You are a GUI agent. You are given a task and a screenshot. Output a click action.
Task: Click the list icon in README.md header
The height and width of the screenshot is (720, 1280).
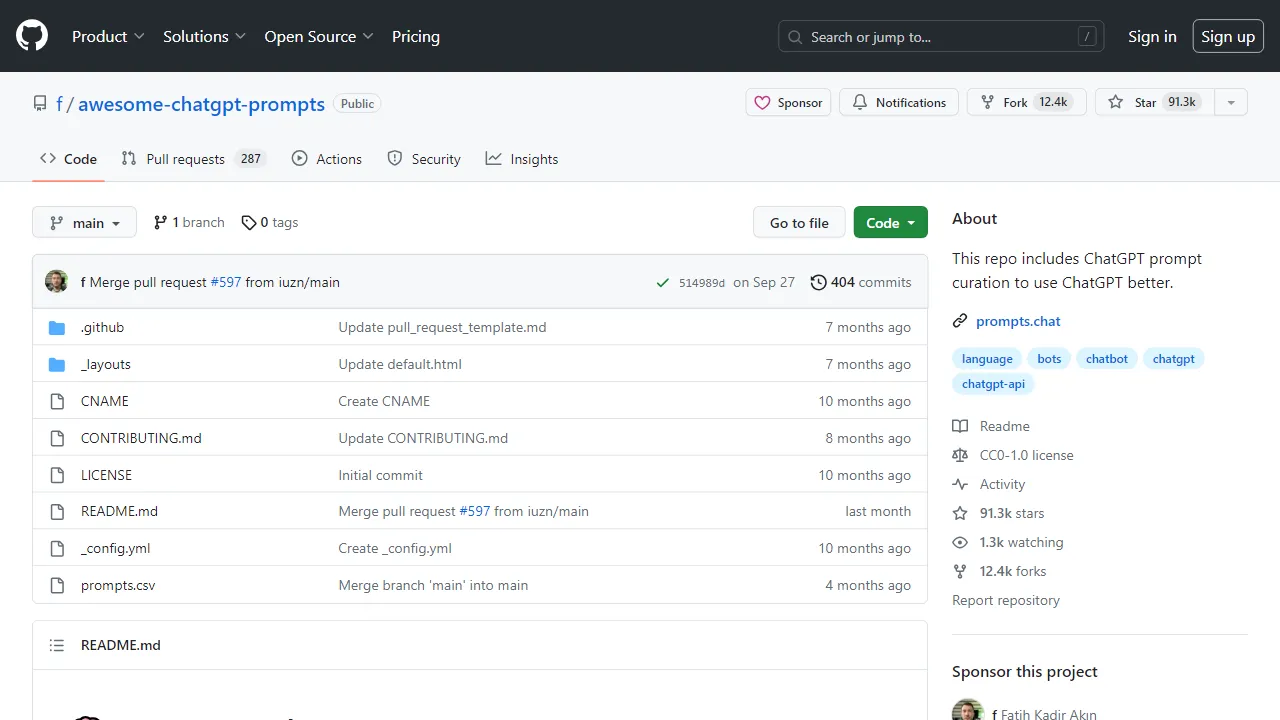pos(57,646)
